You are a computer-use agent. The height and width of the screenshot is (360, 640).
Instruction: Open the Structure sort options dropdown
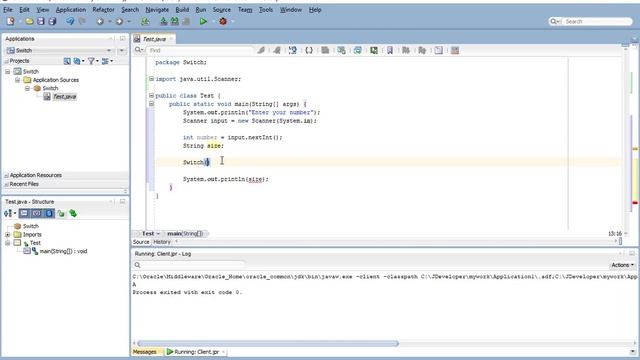point(10,213)
